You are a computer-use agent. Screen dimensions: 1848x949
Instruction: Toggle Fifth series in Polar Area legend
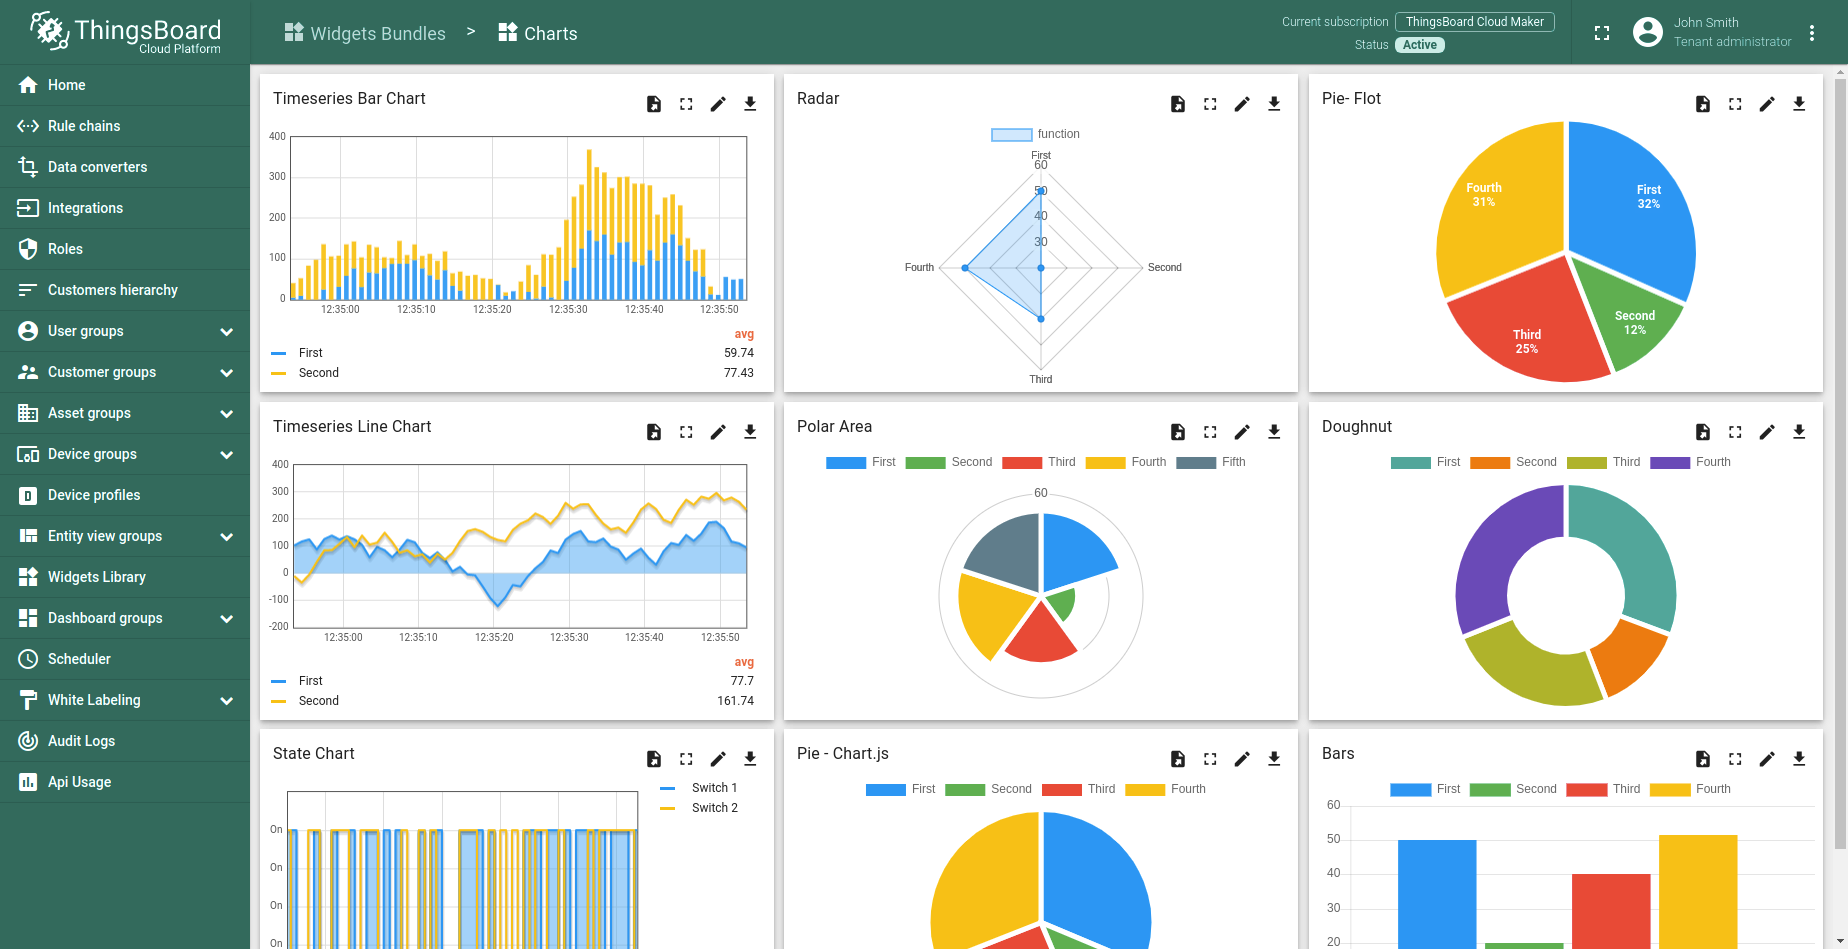click(1211, 462)
